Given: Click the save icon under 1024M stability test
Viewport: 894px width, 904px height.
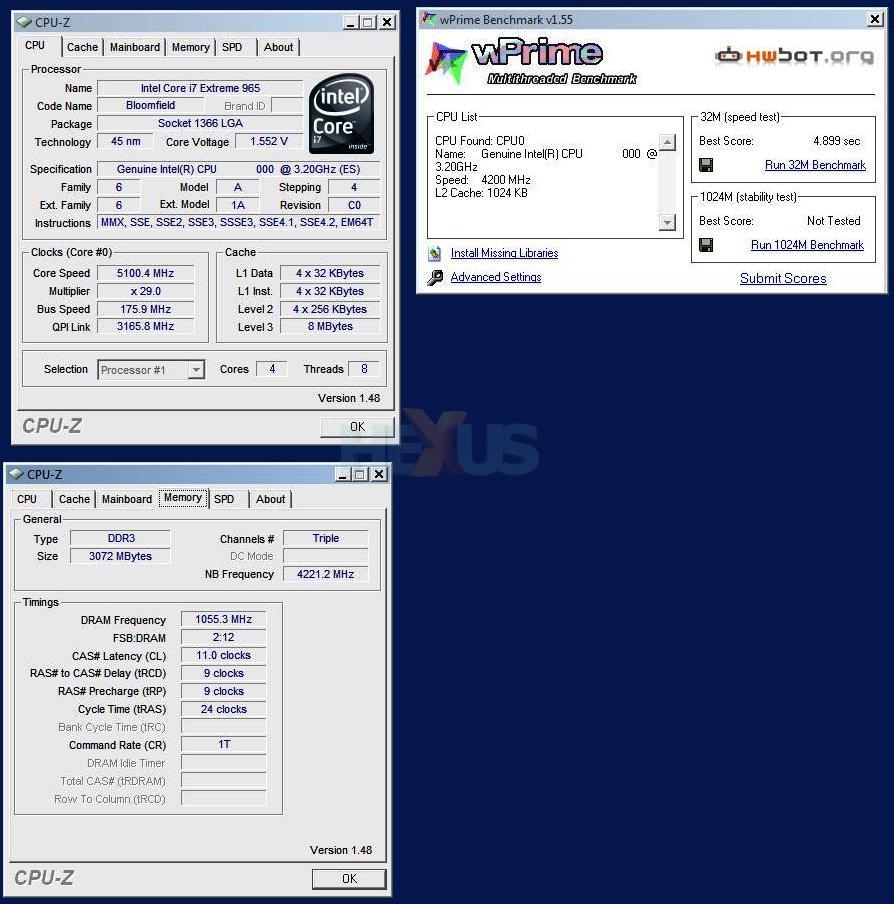Looking at the screenshot, I should [706, 245].
